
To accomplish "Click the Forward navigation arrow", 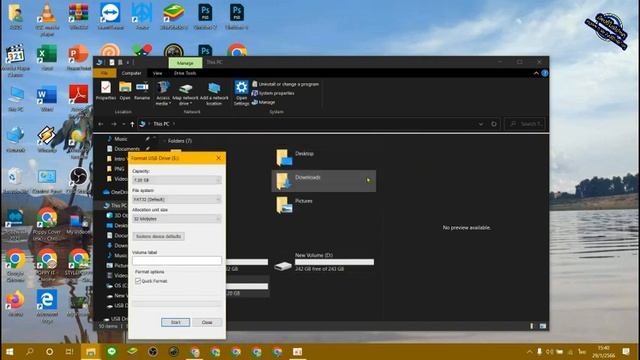I will coord(113,124).
